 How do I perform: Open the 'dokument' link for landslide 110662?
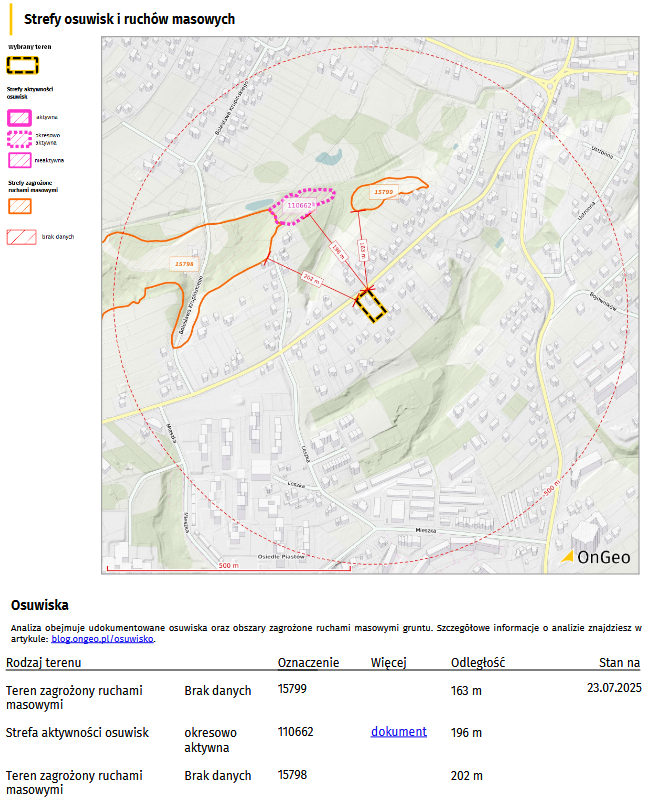(398, 732)
